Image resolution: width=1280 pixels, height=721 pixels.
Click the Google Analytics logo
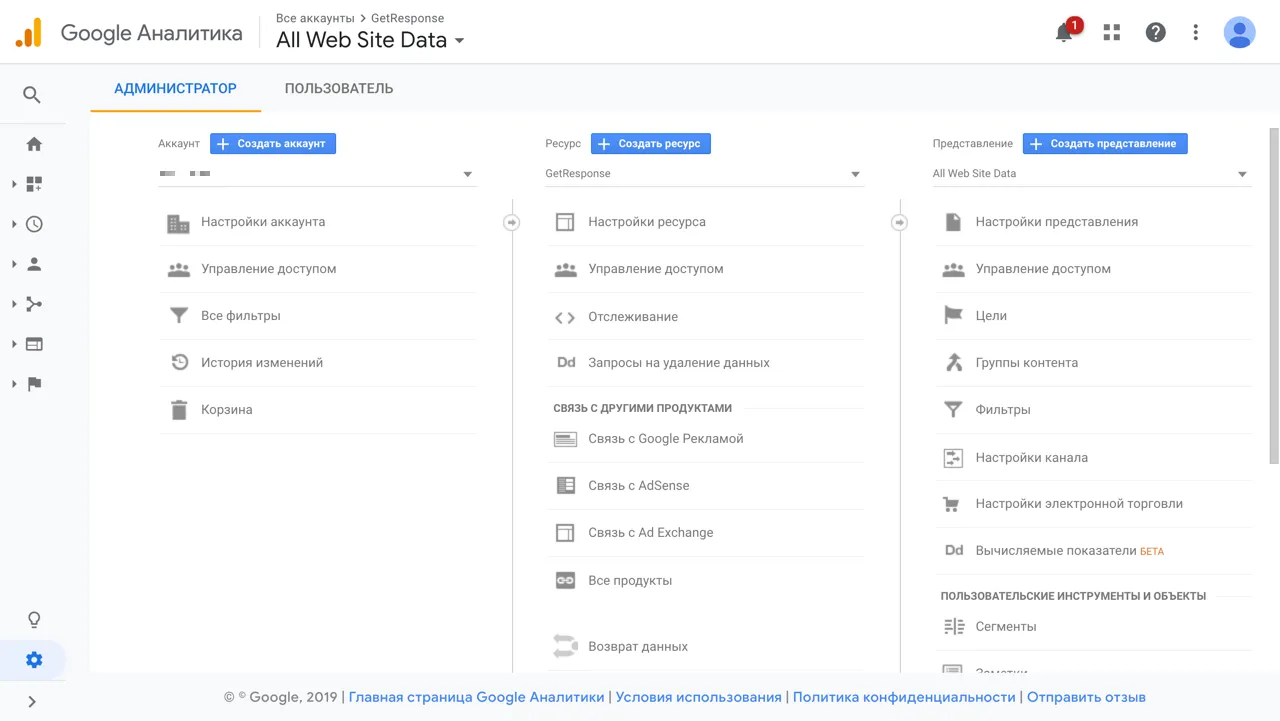pyautogui.click(x=29, y=33)
